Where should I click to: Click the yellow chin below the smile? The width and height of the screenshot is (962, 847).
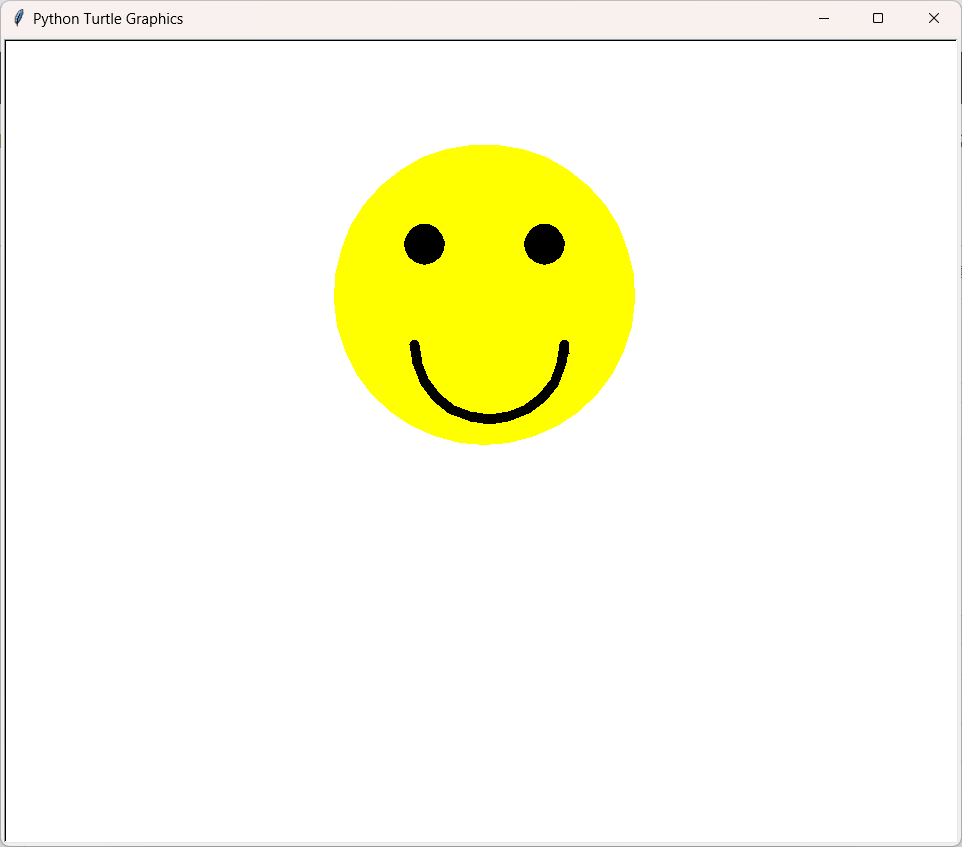coord(486,432)
